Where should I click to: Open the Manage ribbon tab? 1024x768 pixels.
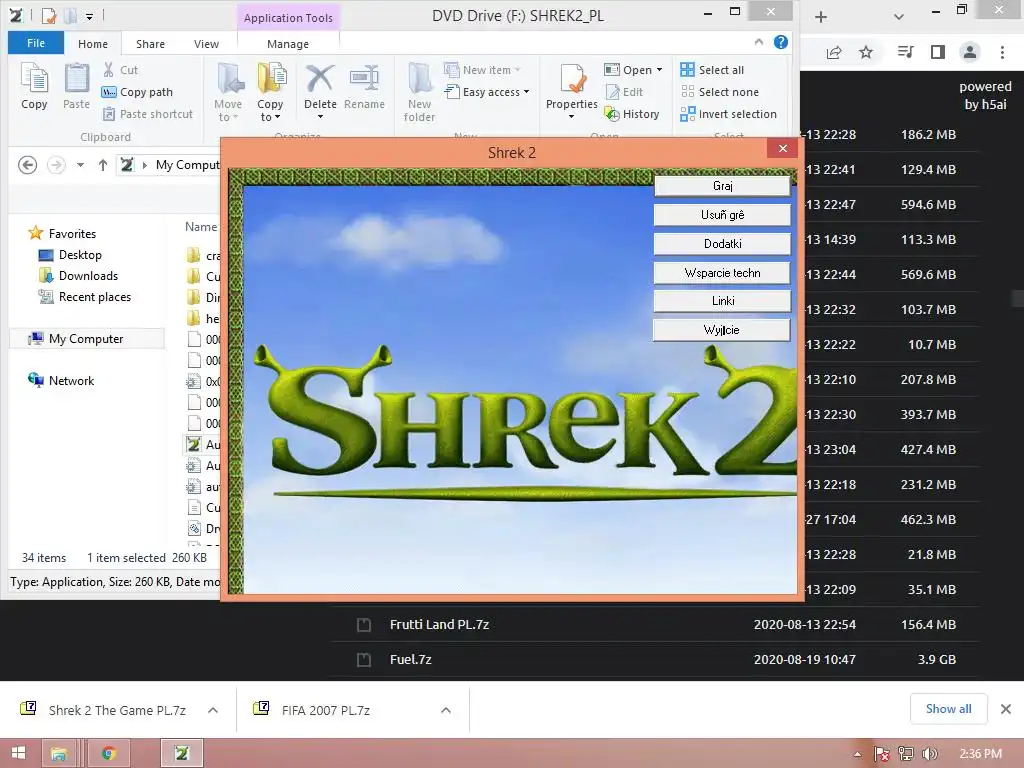(288, 44)
